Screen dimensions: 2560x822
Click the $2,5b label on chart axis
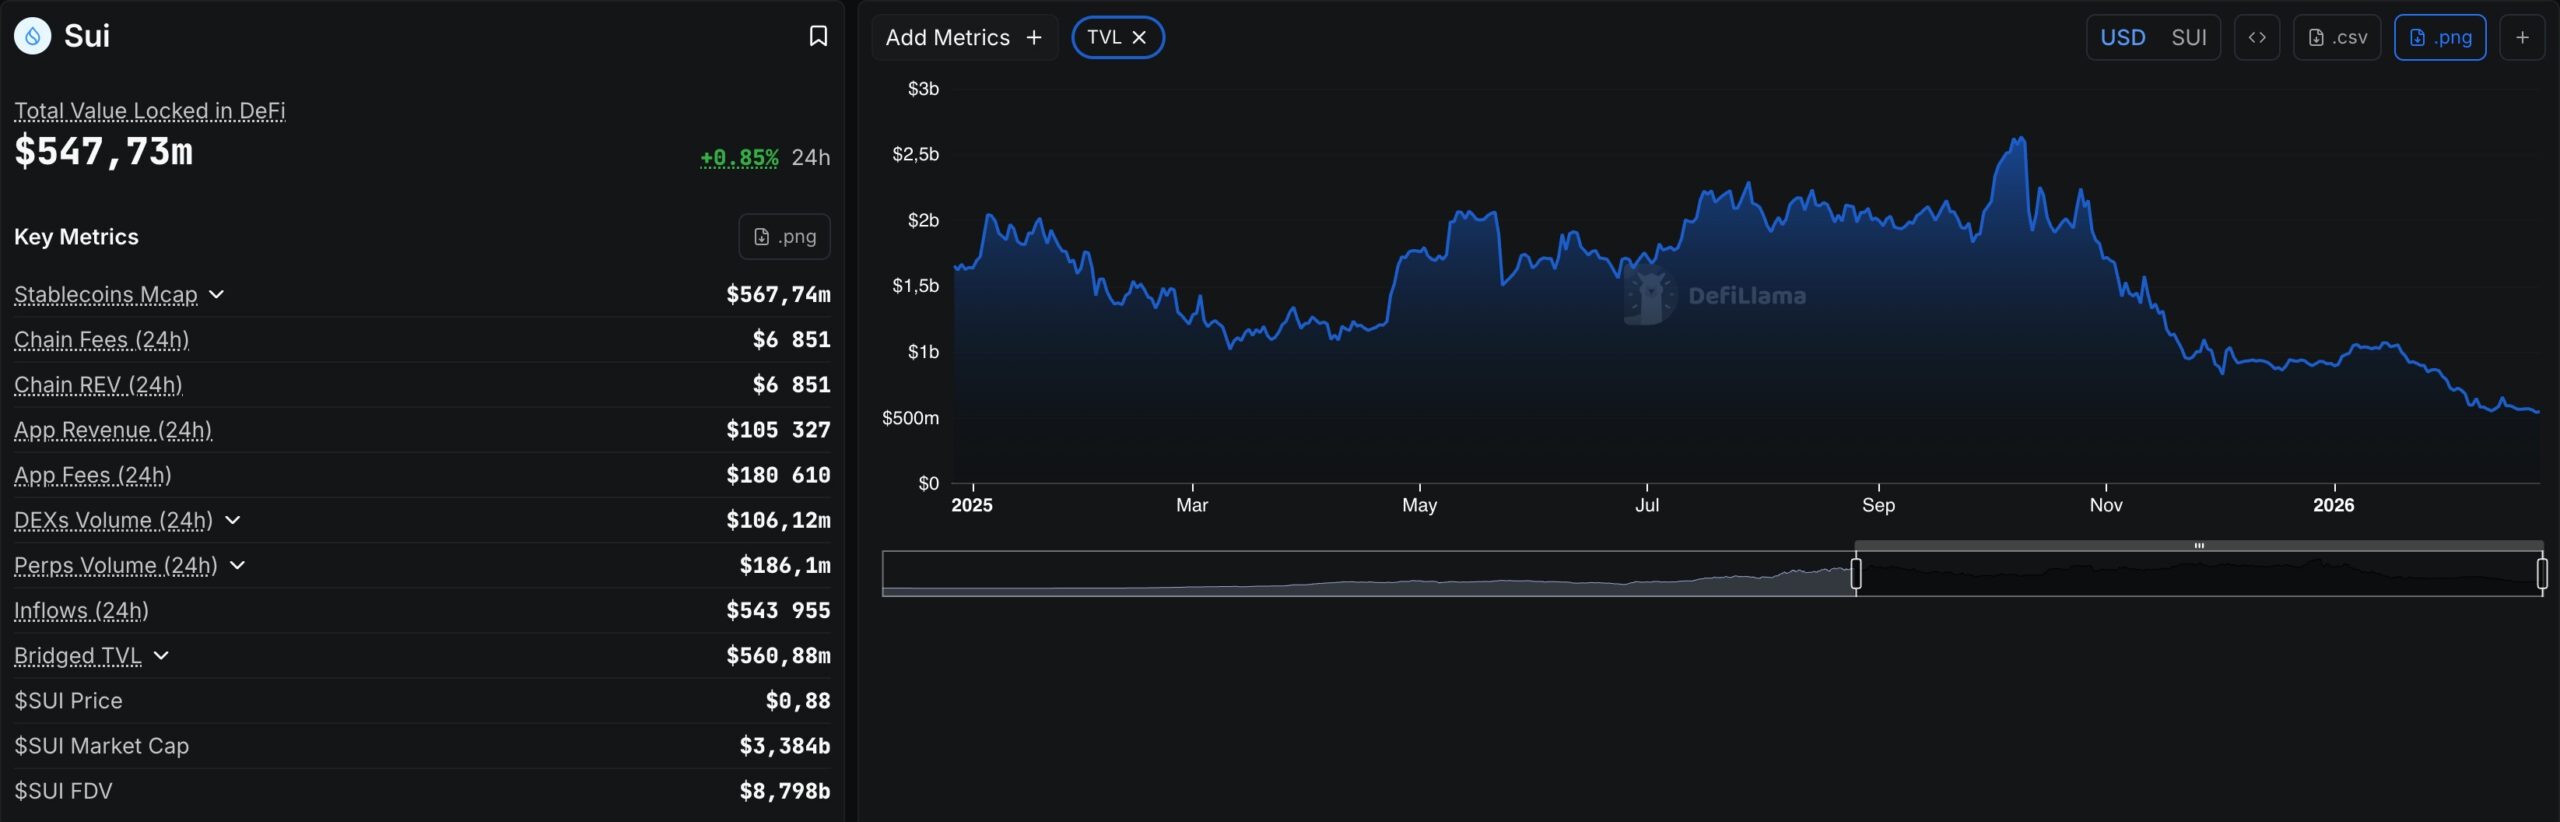pos(915,154)
